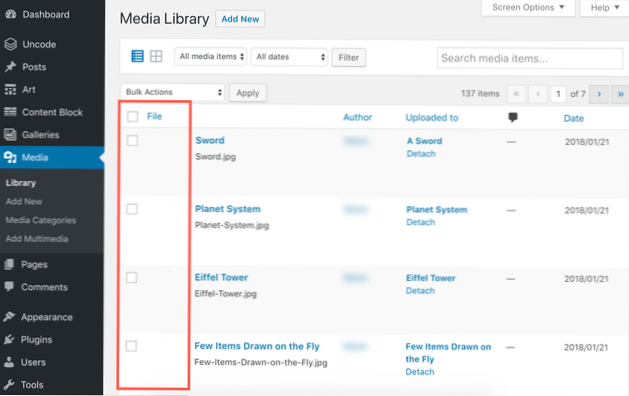629x396 pixels.
Task: Open the Bulk Actions dropdown
Action: point(172,92)
